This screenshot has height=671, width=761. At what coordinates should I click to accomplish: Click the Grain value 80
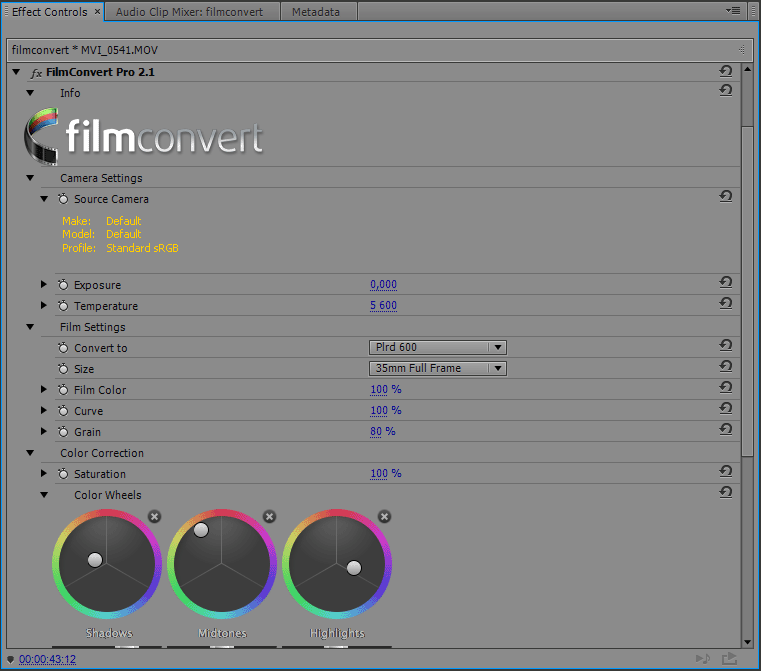pyautogui.click(x=376, y=431)
